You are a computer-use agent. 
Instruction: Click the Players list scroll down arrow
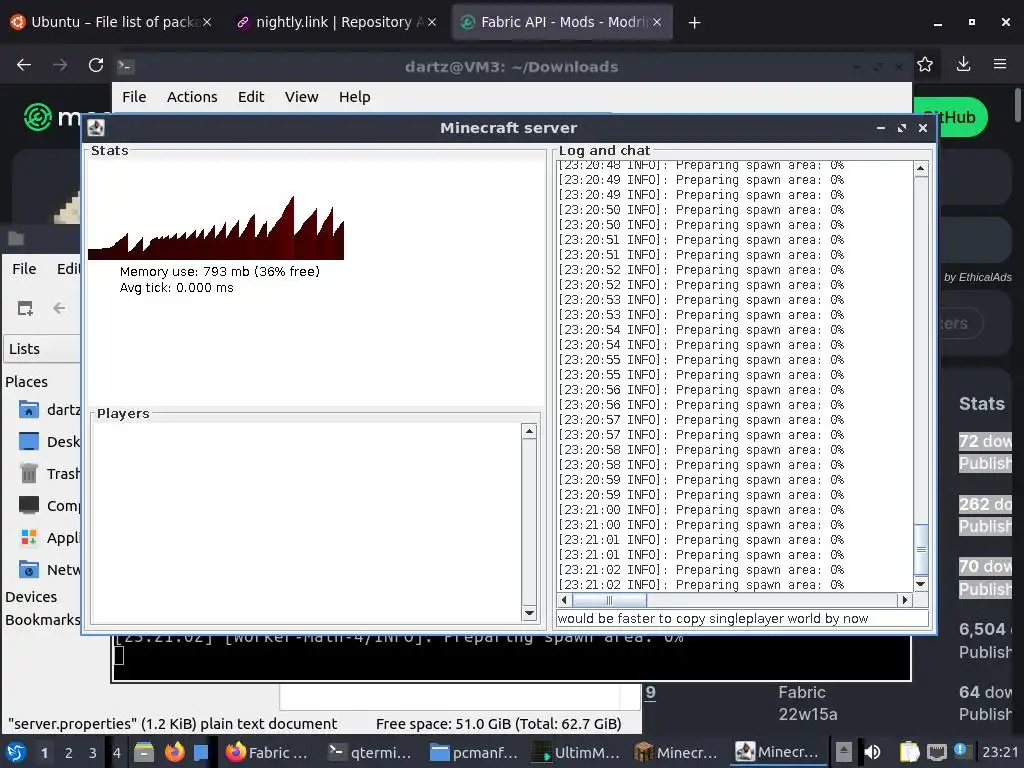click(530, 613)
